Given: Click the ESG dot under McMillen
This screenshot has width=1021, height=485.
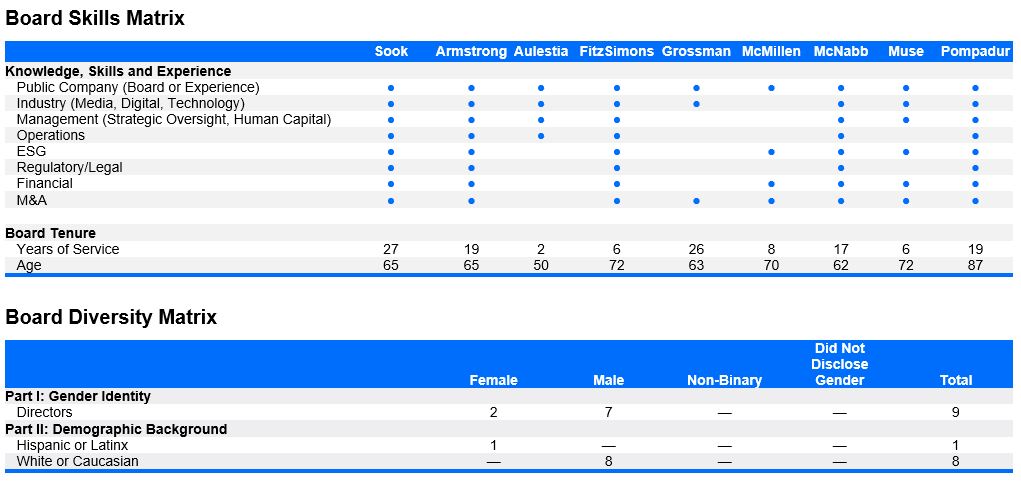Looking at the screenshot, I should tap(771, 152).
